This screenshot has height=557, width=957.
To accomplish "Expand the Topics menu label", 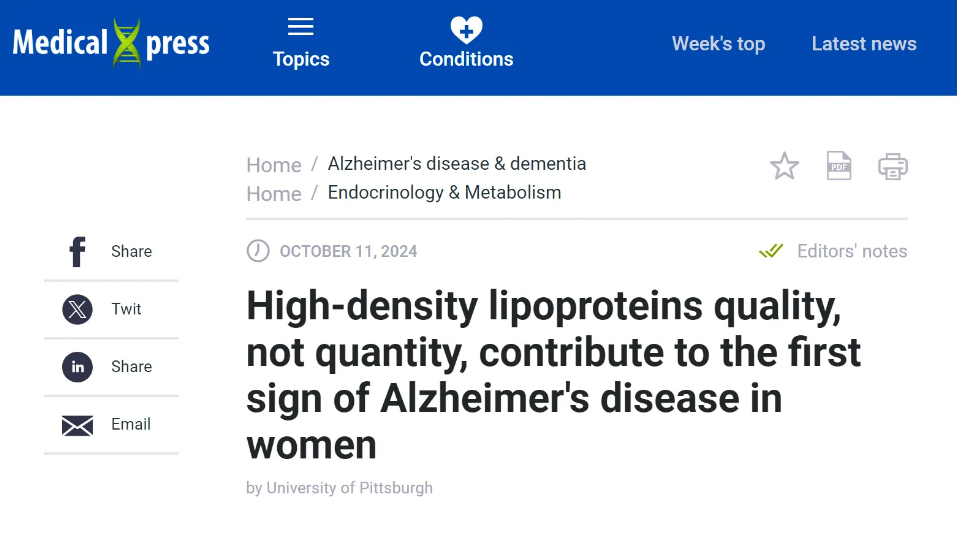I will tap(301, 59).
